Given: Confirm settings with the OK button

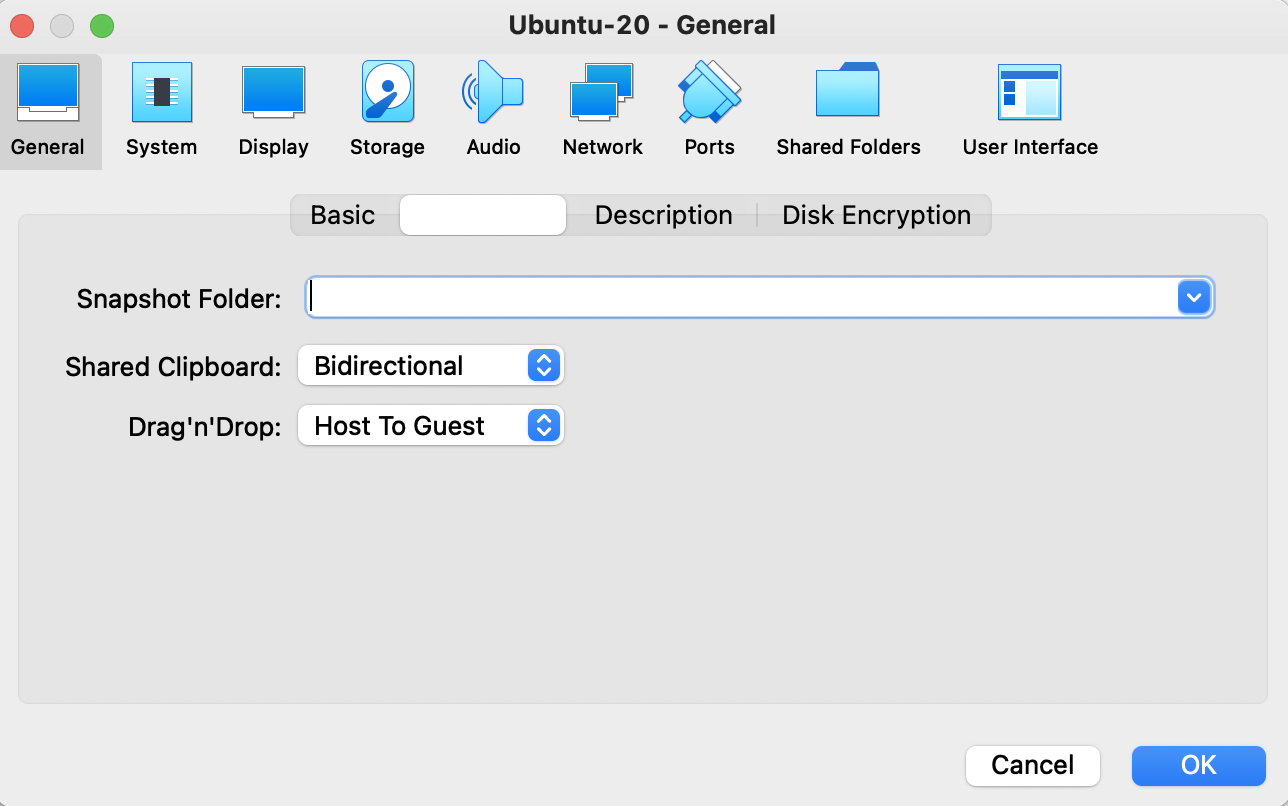Looking at the screenshot, I should click(1199, 766).
